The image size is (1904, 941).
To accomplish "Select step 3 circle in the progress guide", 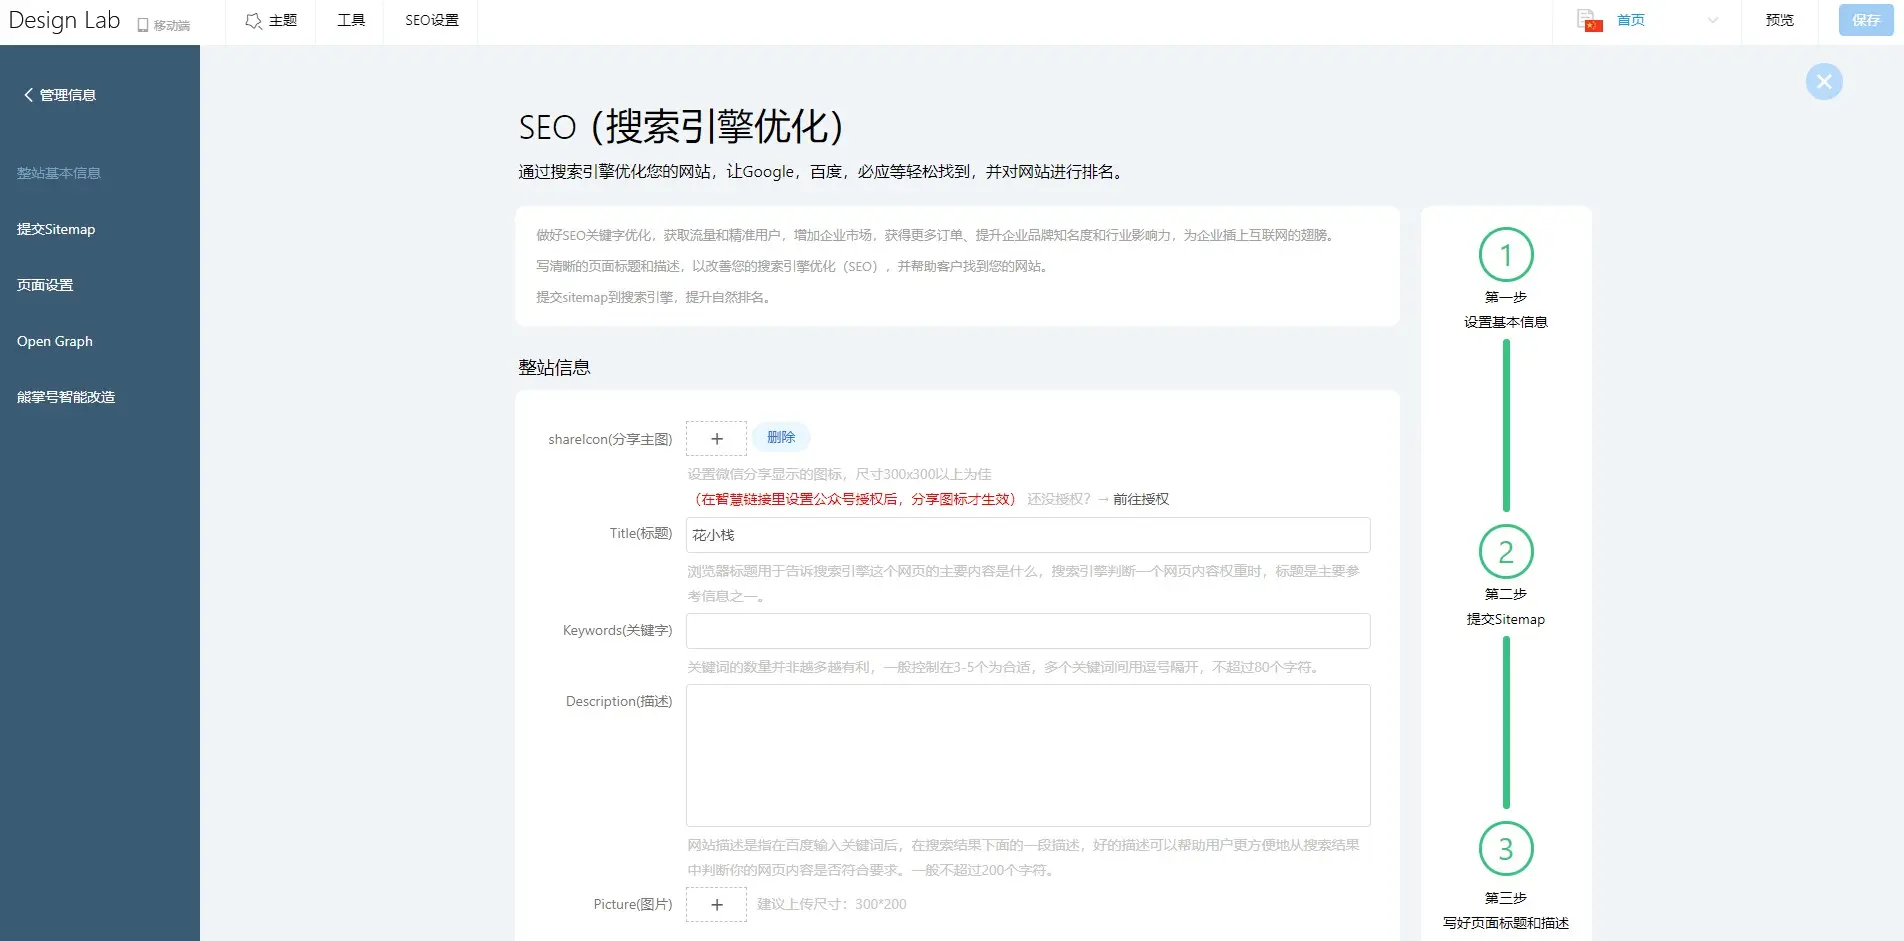I will tap(1505, 849).
